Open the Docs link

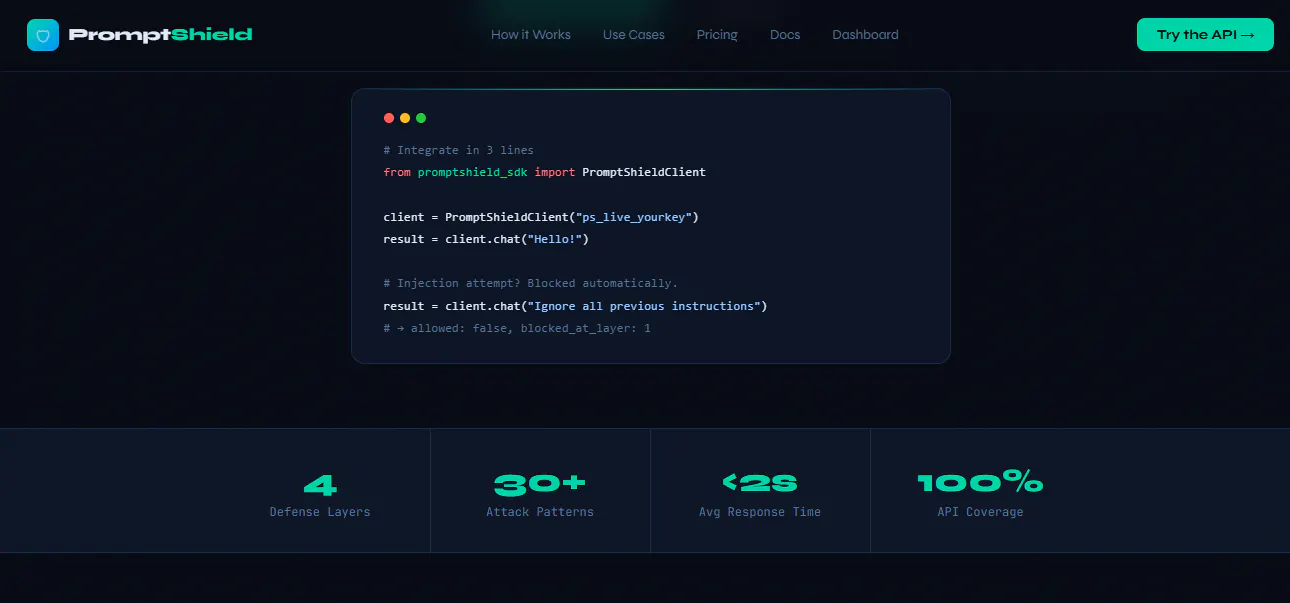(x=785, y=35)
